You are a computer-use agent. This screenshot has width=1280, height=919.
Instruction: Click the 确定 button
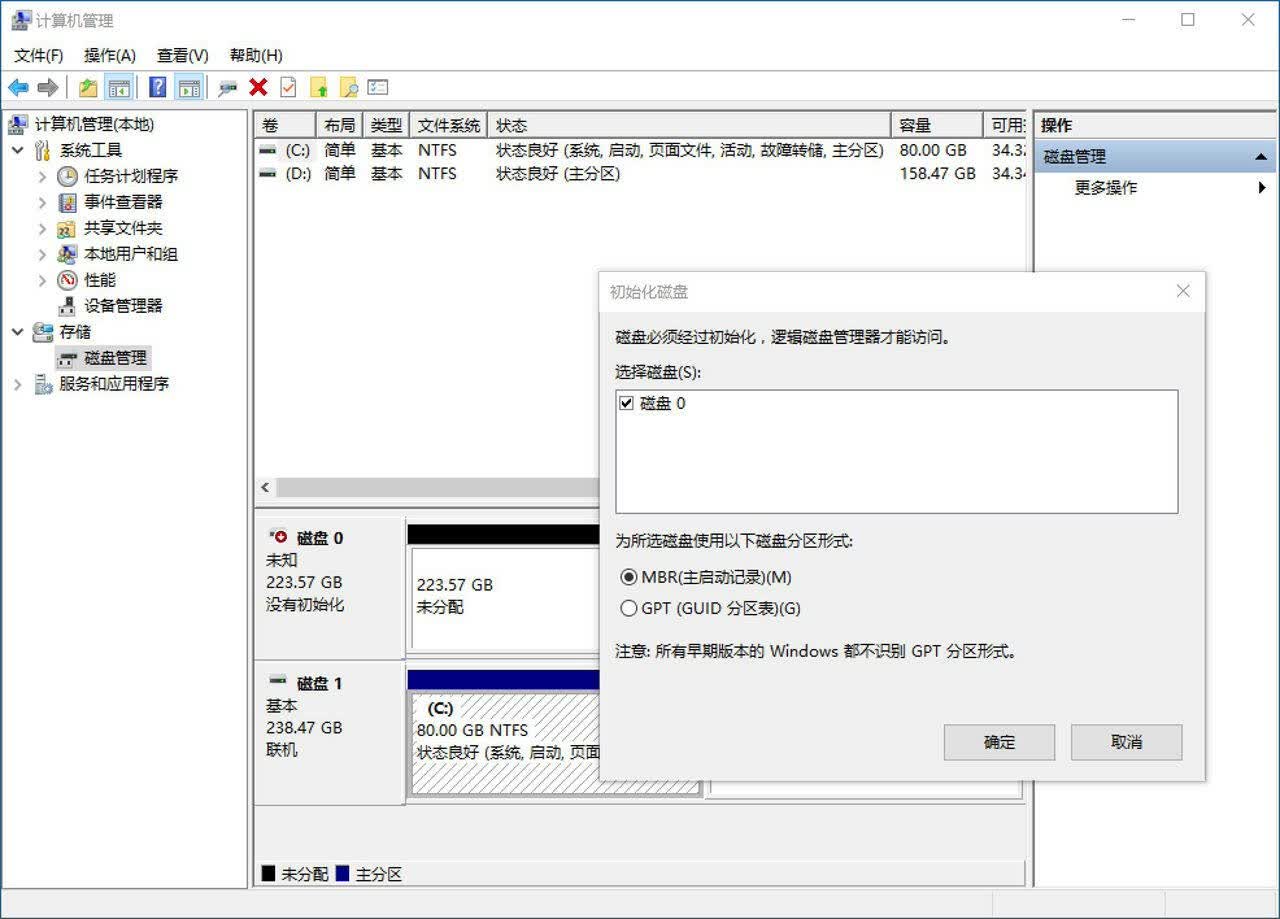point(999,742)
